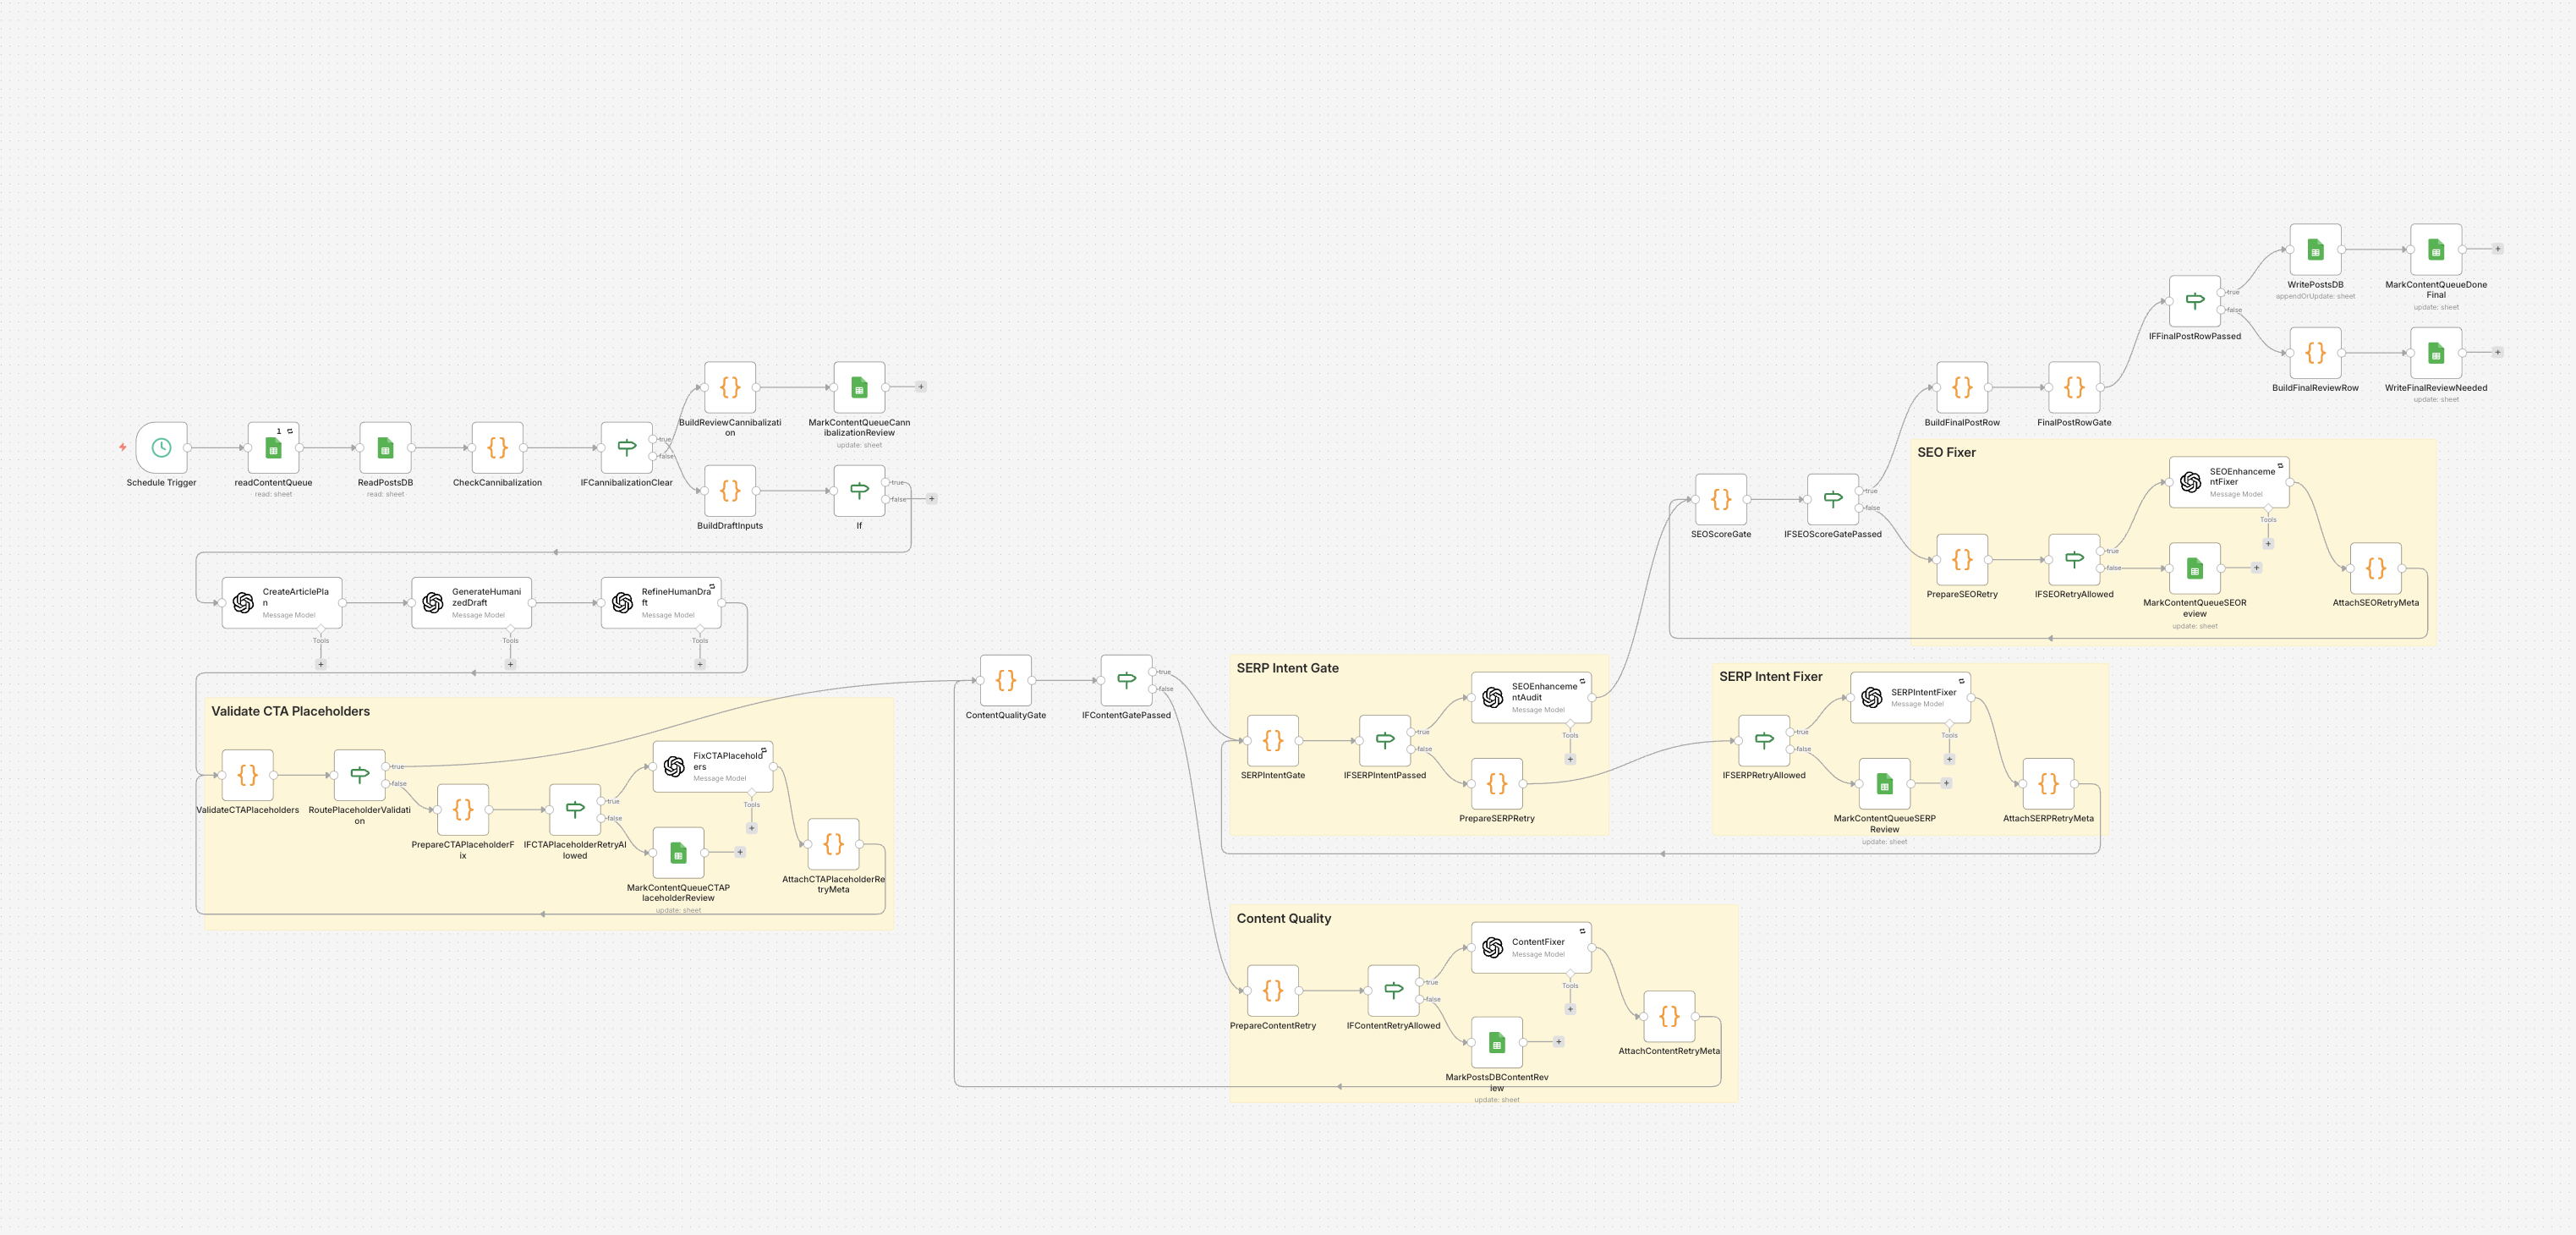This screenshot has width=2576, height=1235.
Task: Open the ContentFixer OpenAI node
Action: (x=1531, y=948)
